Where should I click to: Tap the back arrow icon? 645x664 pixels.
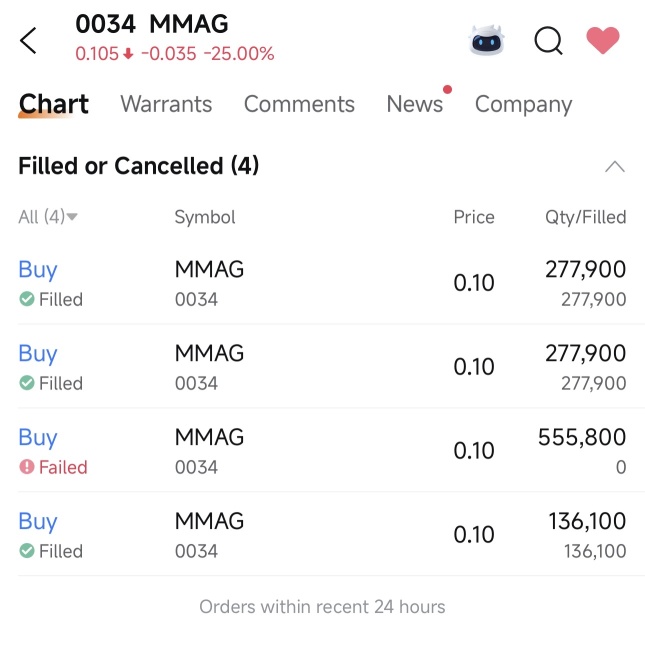[28, 41]
